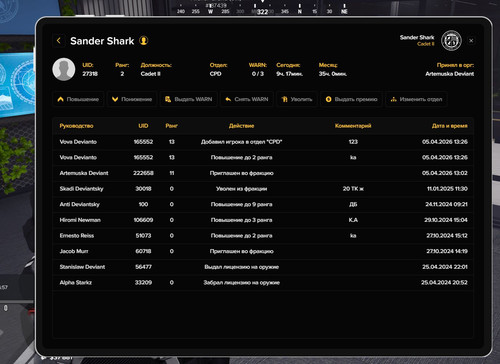Close the tablet panel
Screen dimensions: 500x364
coord(471,41)
